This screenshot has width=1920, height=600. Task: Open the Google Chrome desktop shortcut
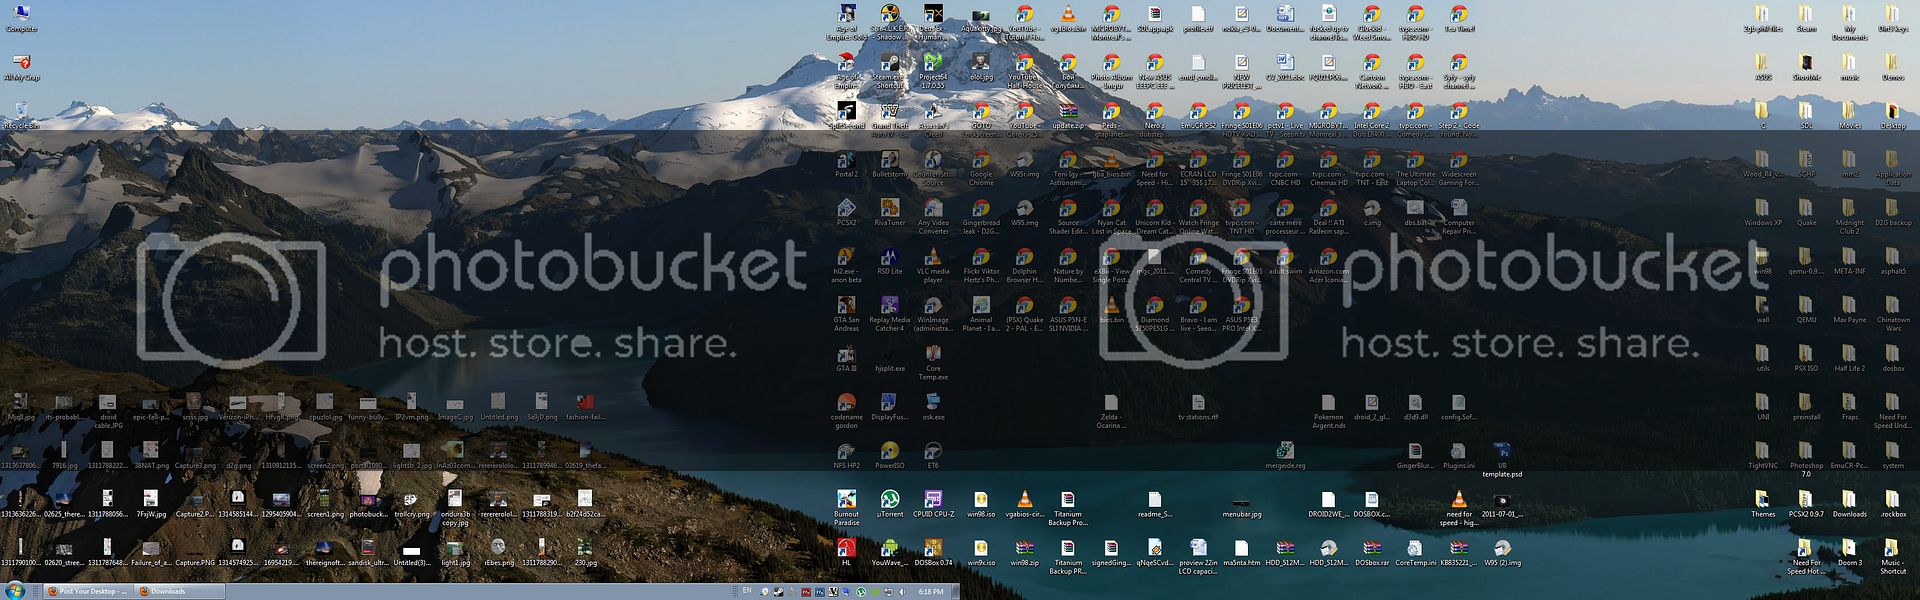[981, 161]
